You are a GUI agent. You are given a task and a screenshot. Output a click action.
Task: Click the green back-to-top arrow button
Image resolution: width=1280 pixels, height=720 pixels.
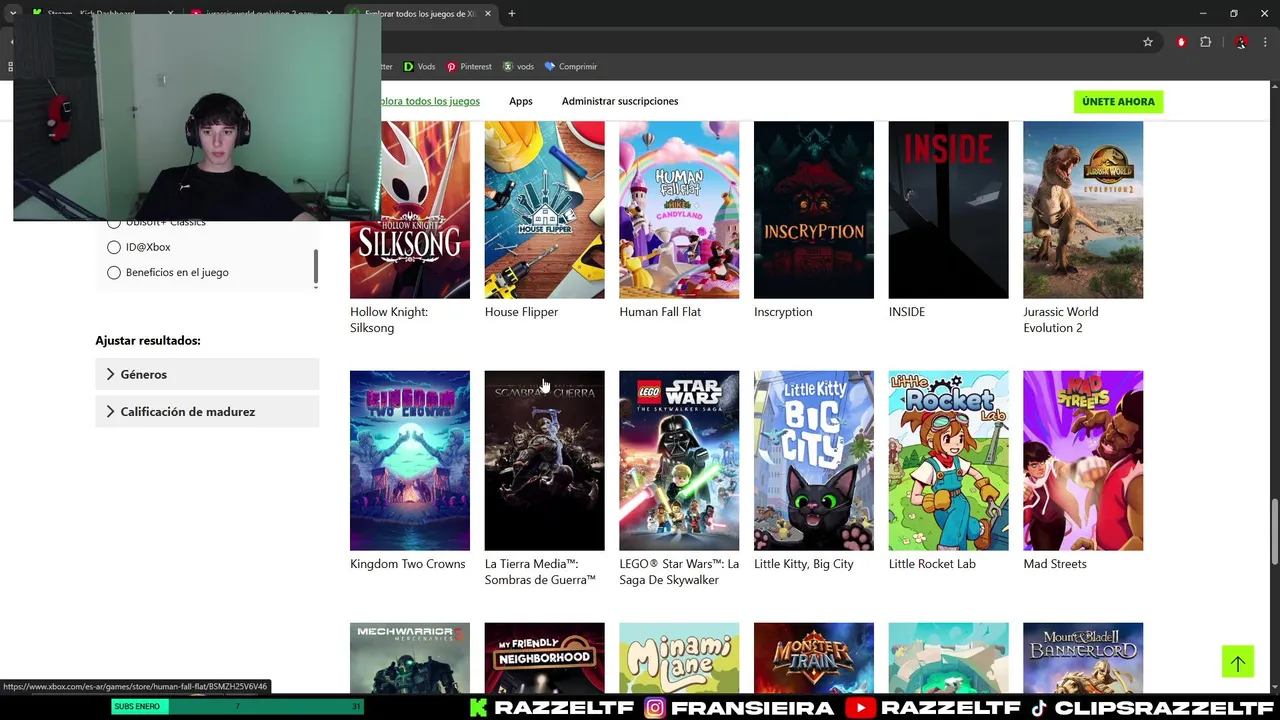coord(1237,661)
